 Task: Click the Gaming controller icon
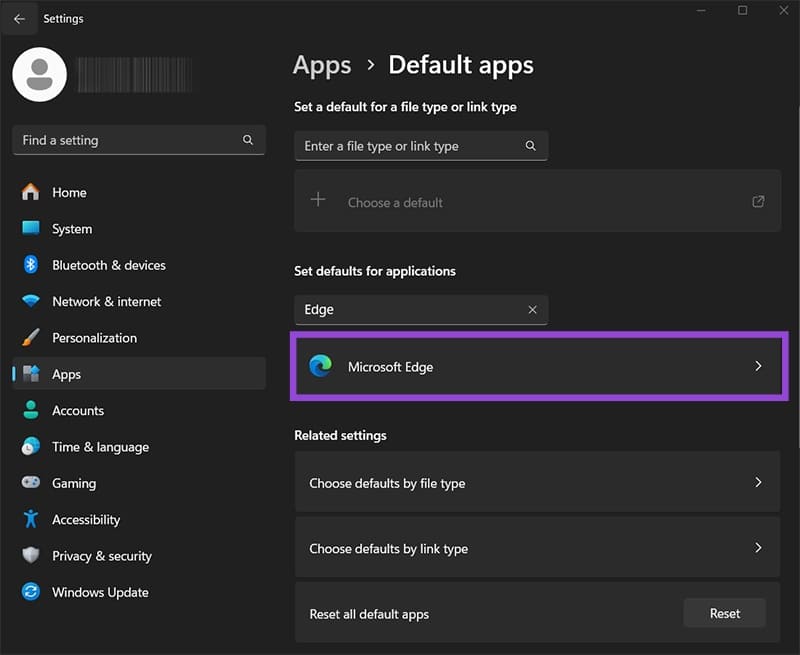[31, 483]
